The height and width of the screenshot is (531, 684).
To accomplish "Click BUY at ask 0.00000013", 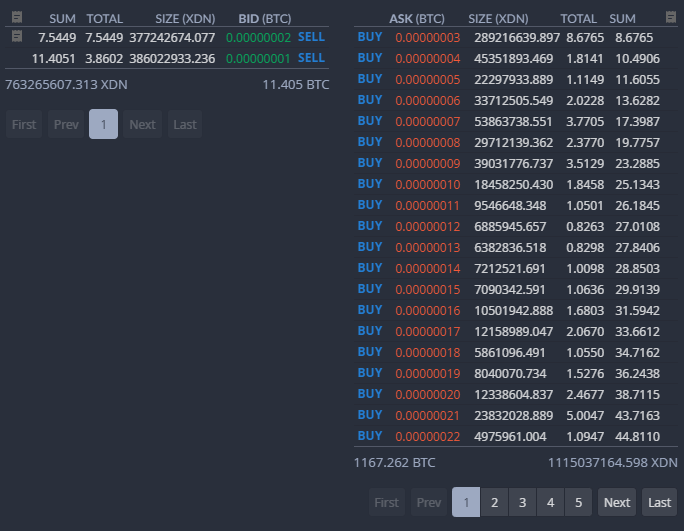I will [370, 247].
